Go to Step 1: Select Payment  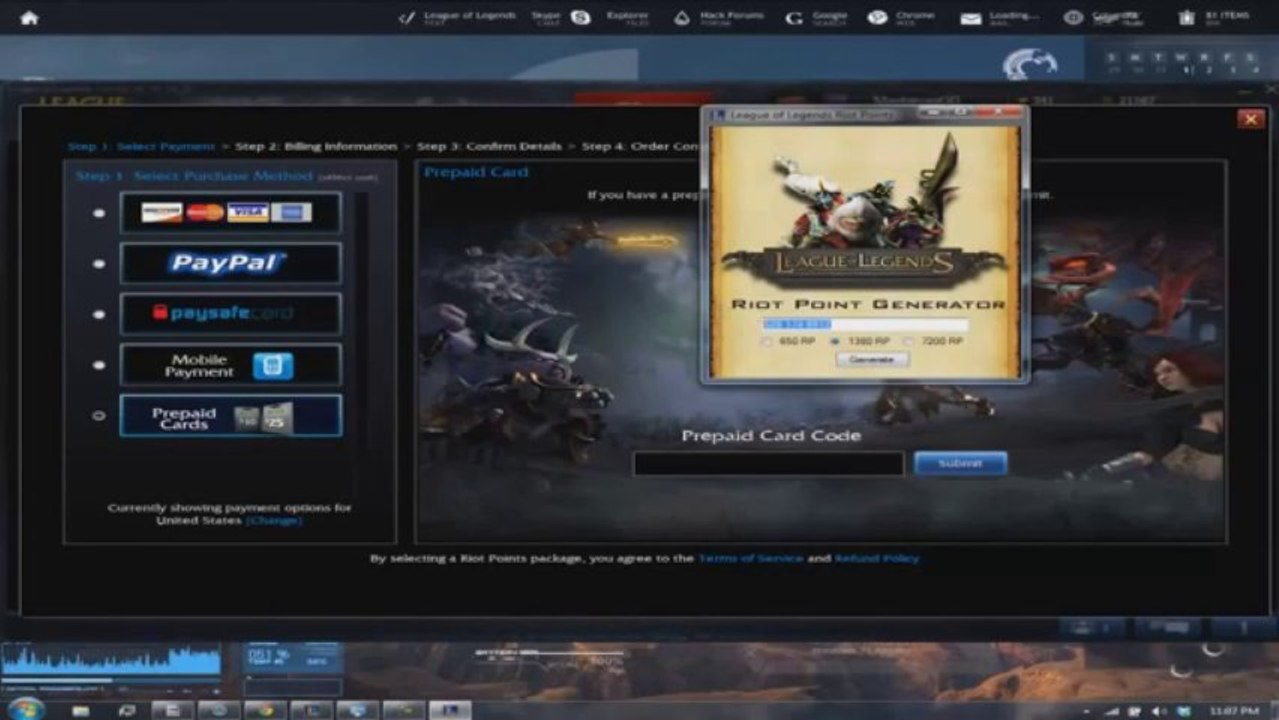pyautogui.click(x=141, y=146)
